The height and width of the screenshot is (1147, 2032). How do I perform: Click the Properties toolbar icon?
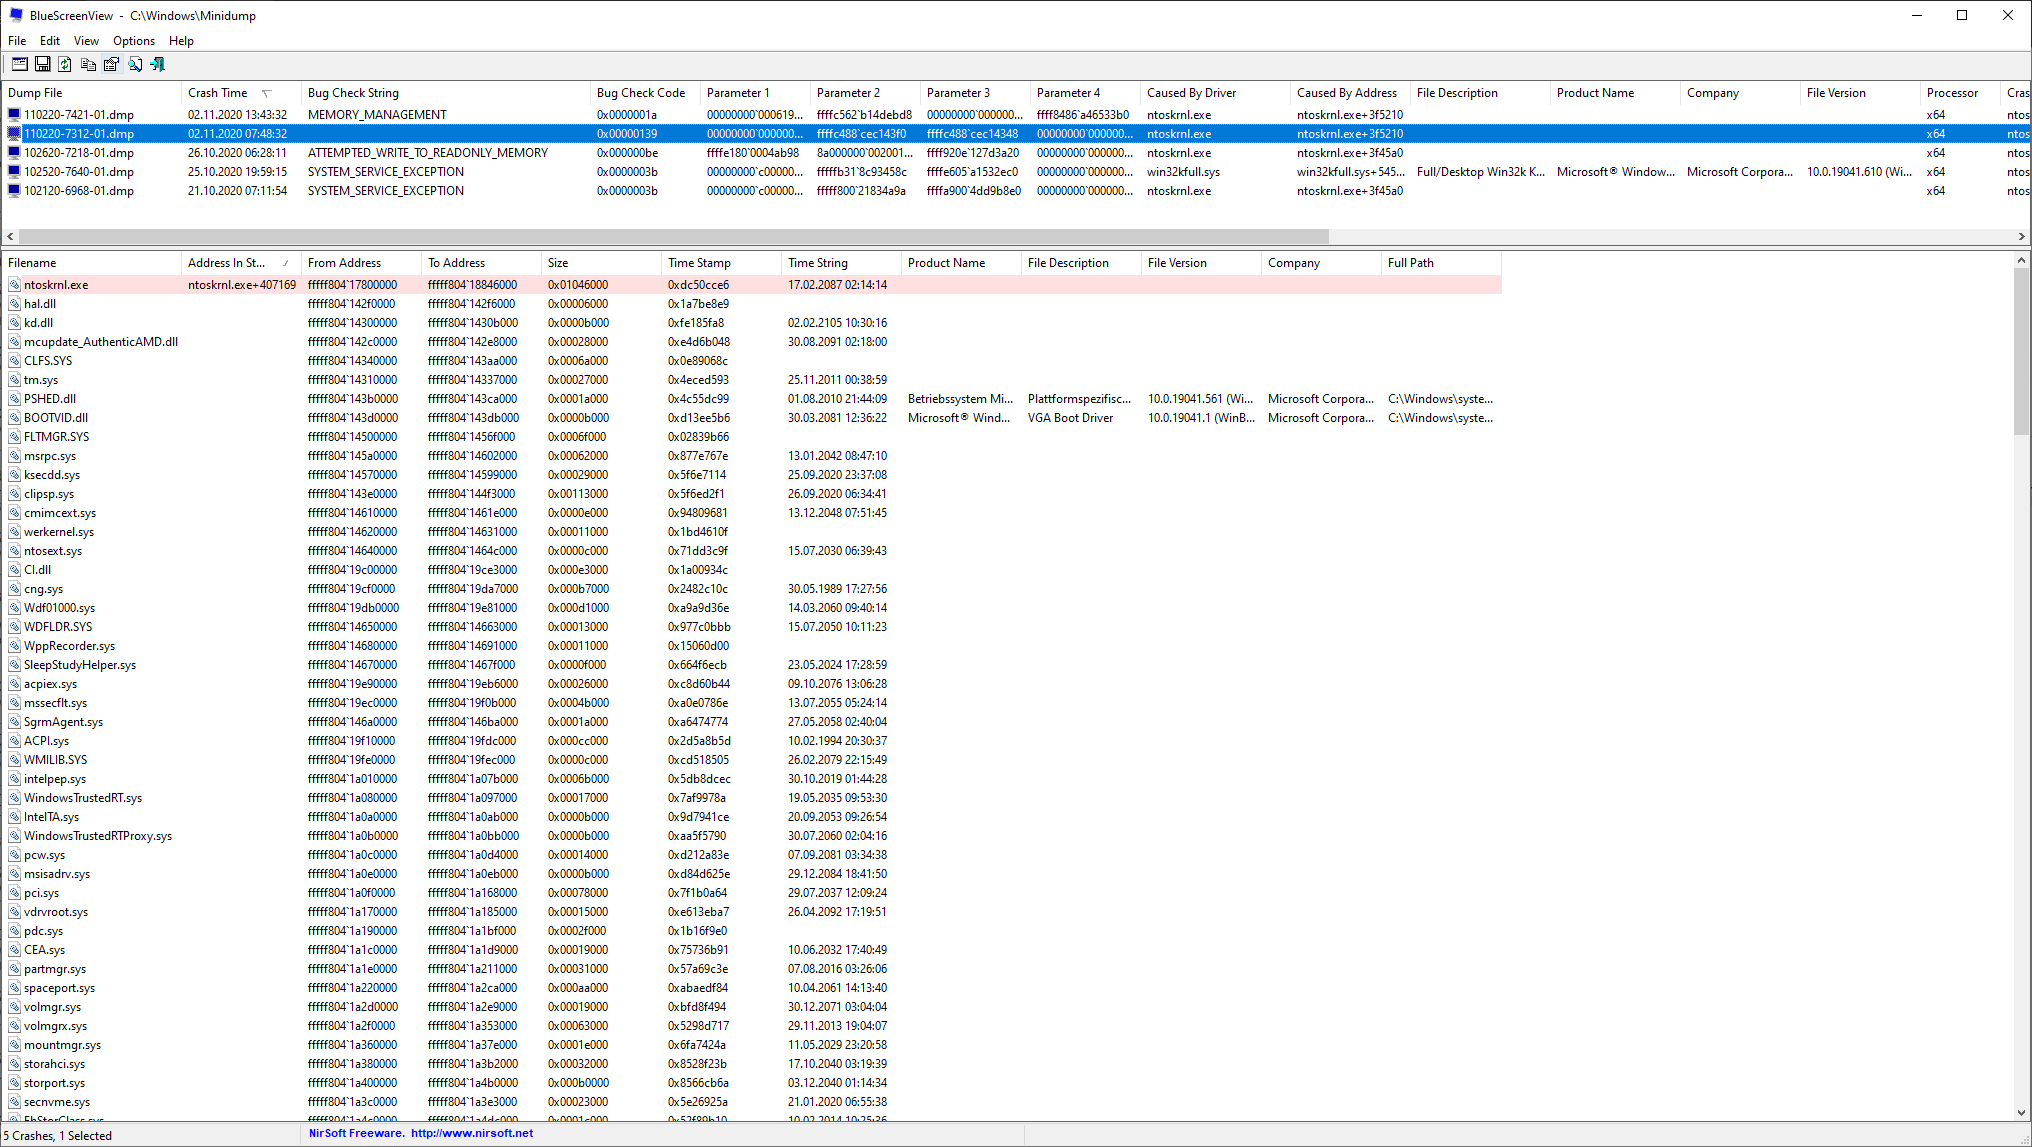[111, 64]
